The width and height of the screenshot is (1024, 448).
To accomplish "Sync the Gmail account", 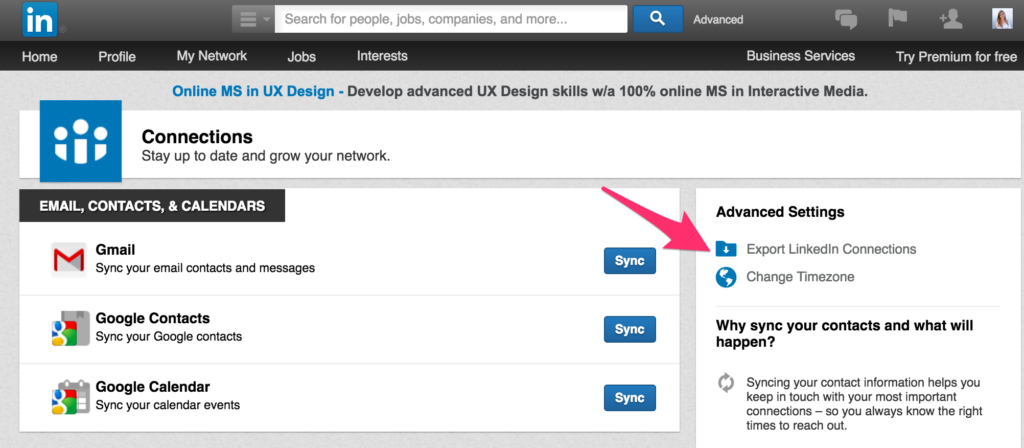I will 630,261.
